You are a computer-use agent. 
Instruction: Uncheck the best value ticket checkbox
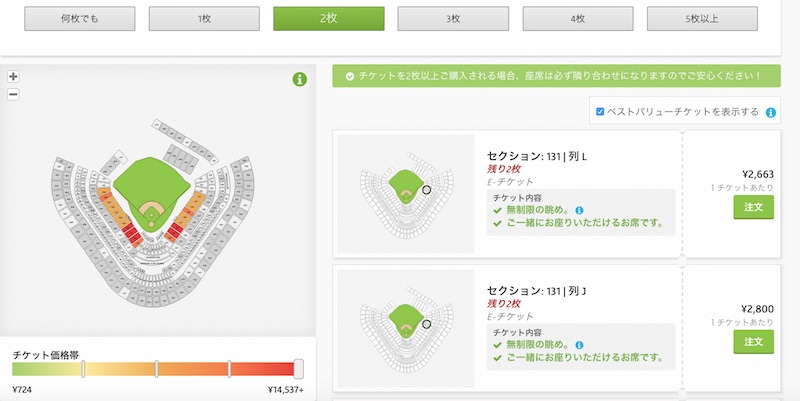600,111
